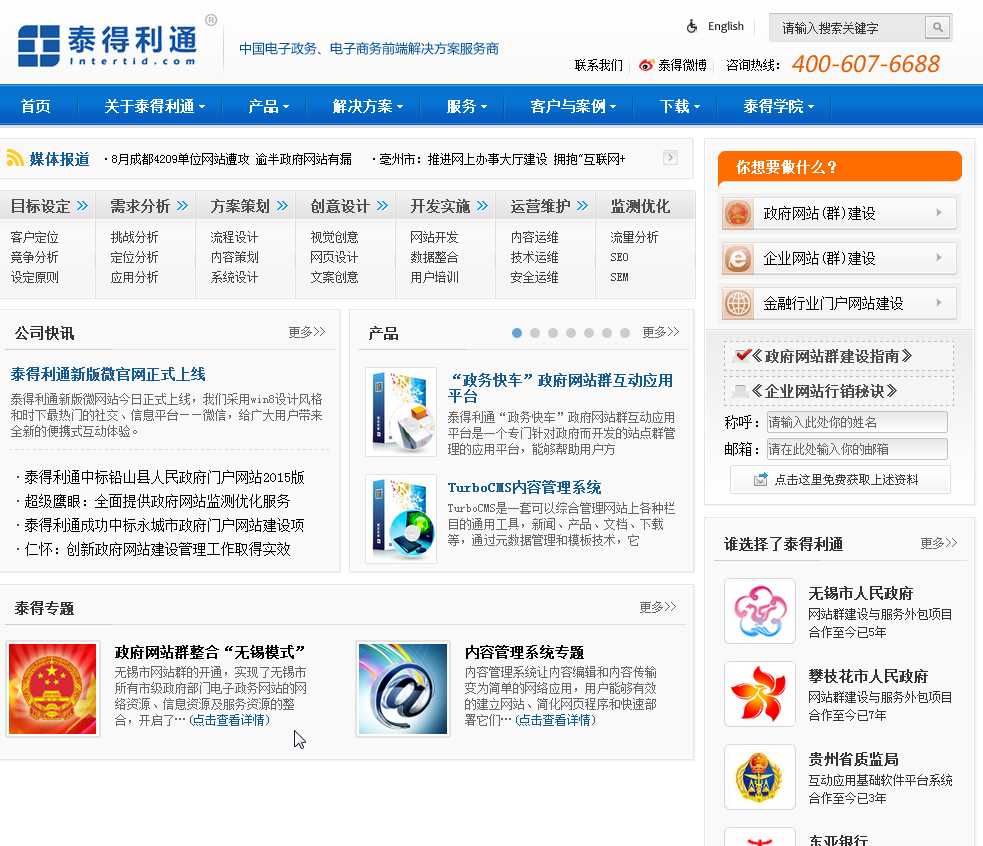983x846 pixels.
Task: Select the fourth product carousel dot
Action: click(571, 333)
